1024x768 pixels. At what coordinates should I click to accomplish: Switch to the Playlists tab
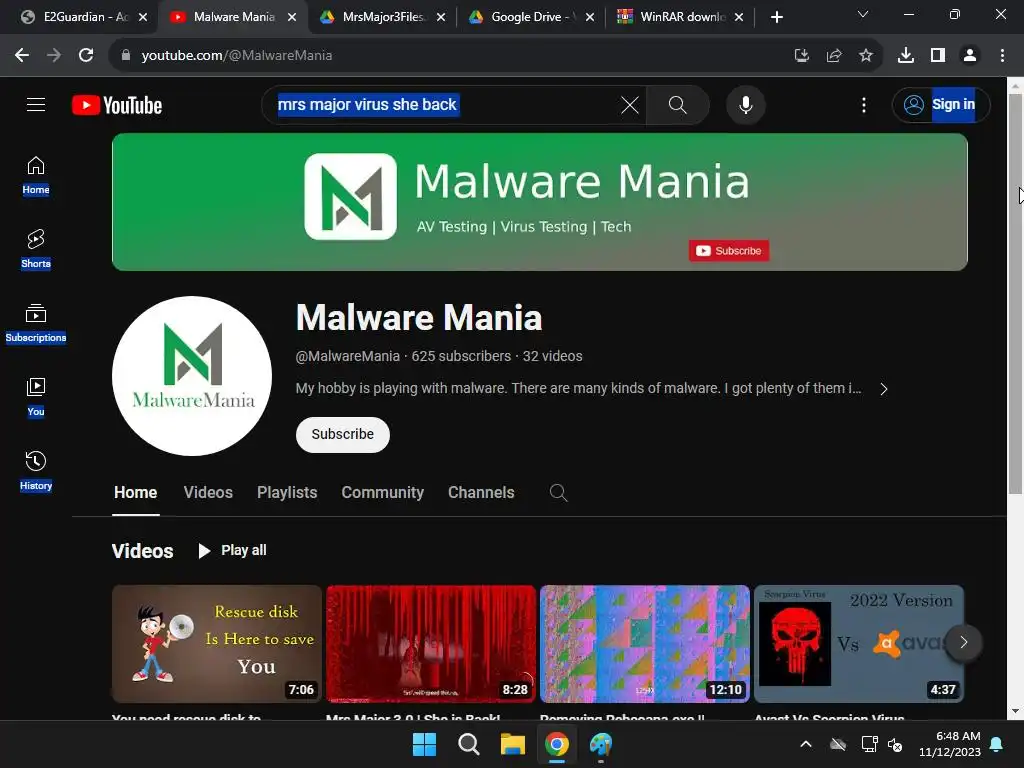(287, 492)
